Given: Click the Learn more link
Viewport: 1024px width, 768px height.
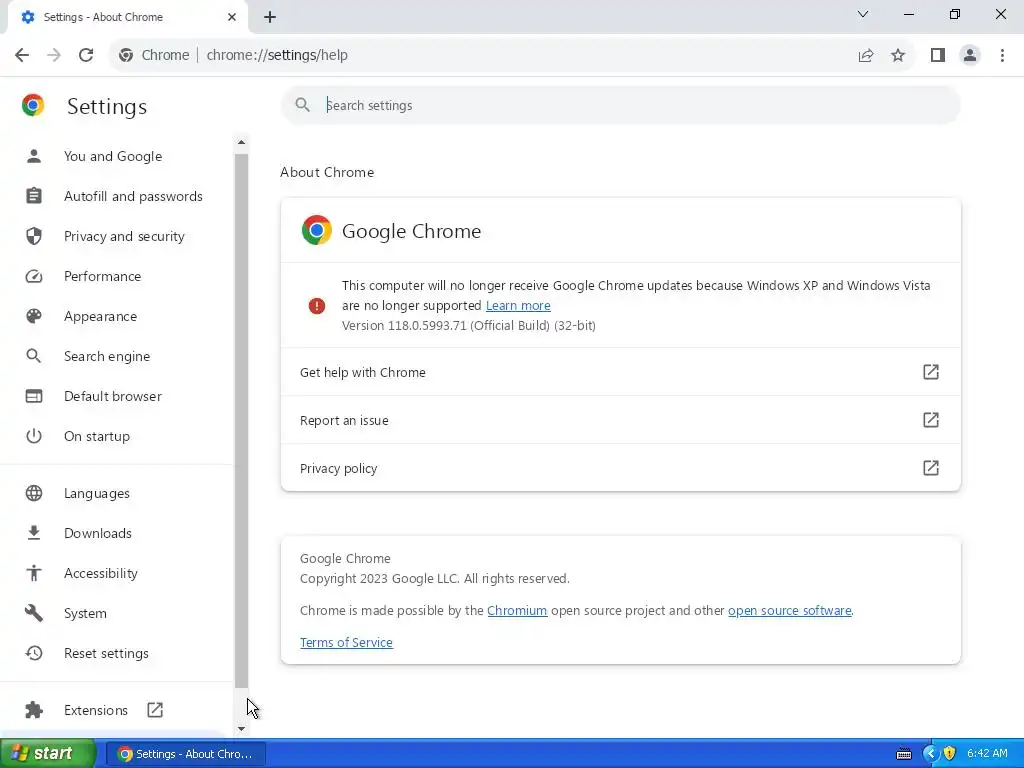Looking at the screenshot, I should pos(518,306).
